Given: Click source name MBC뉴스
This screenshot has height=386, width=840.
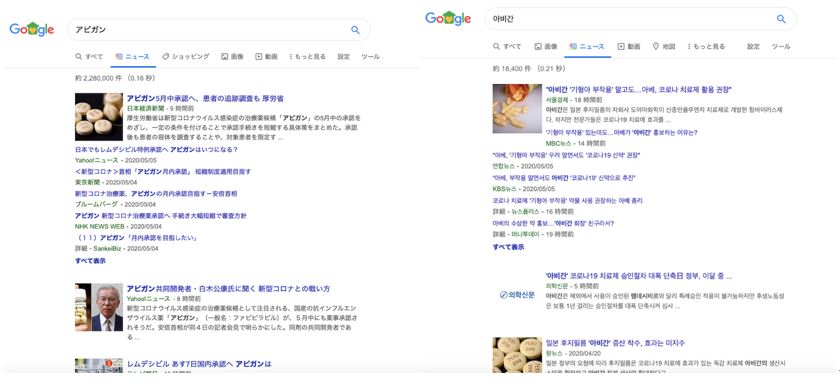Looking at the screenshot, I should [558, 143].
